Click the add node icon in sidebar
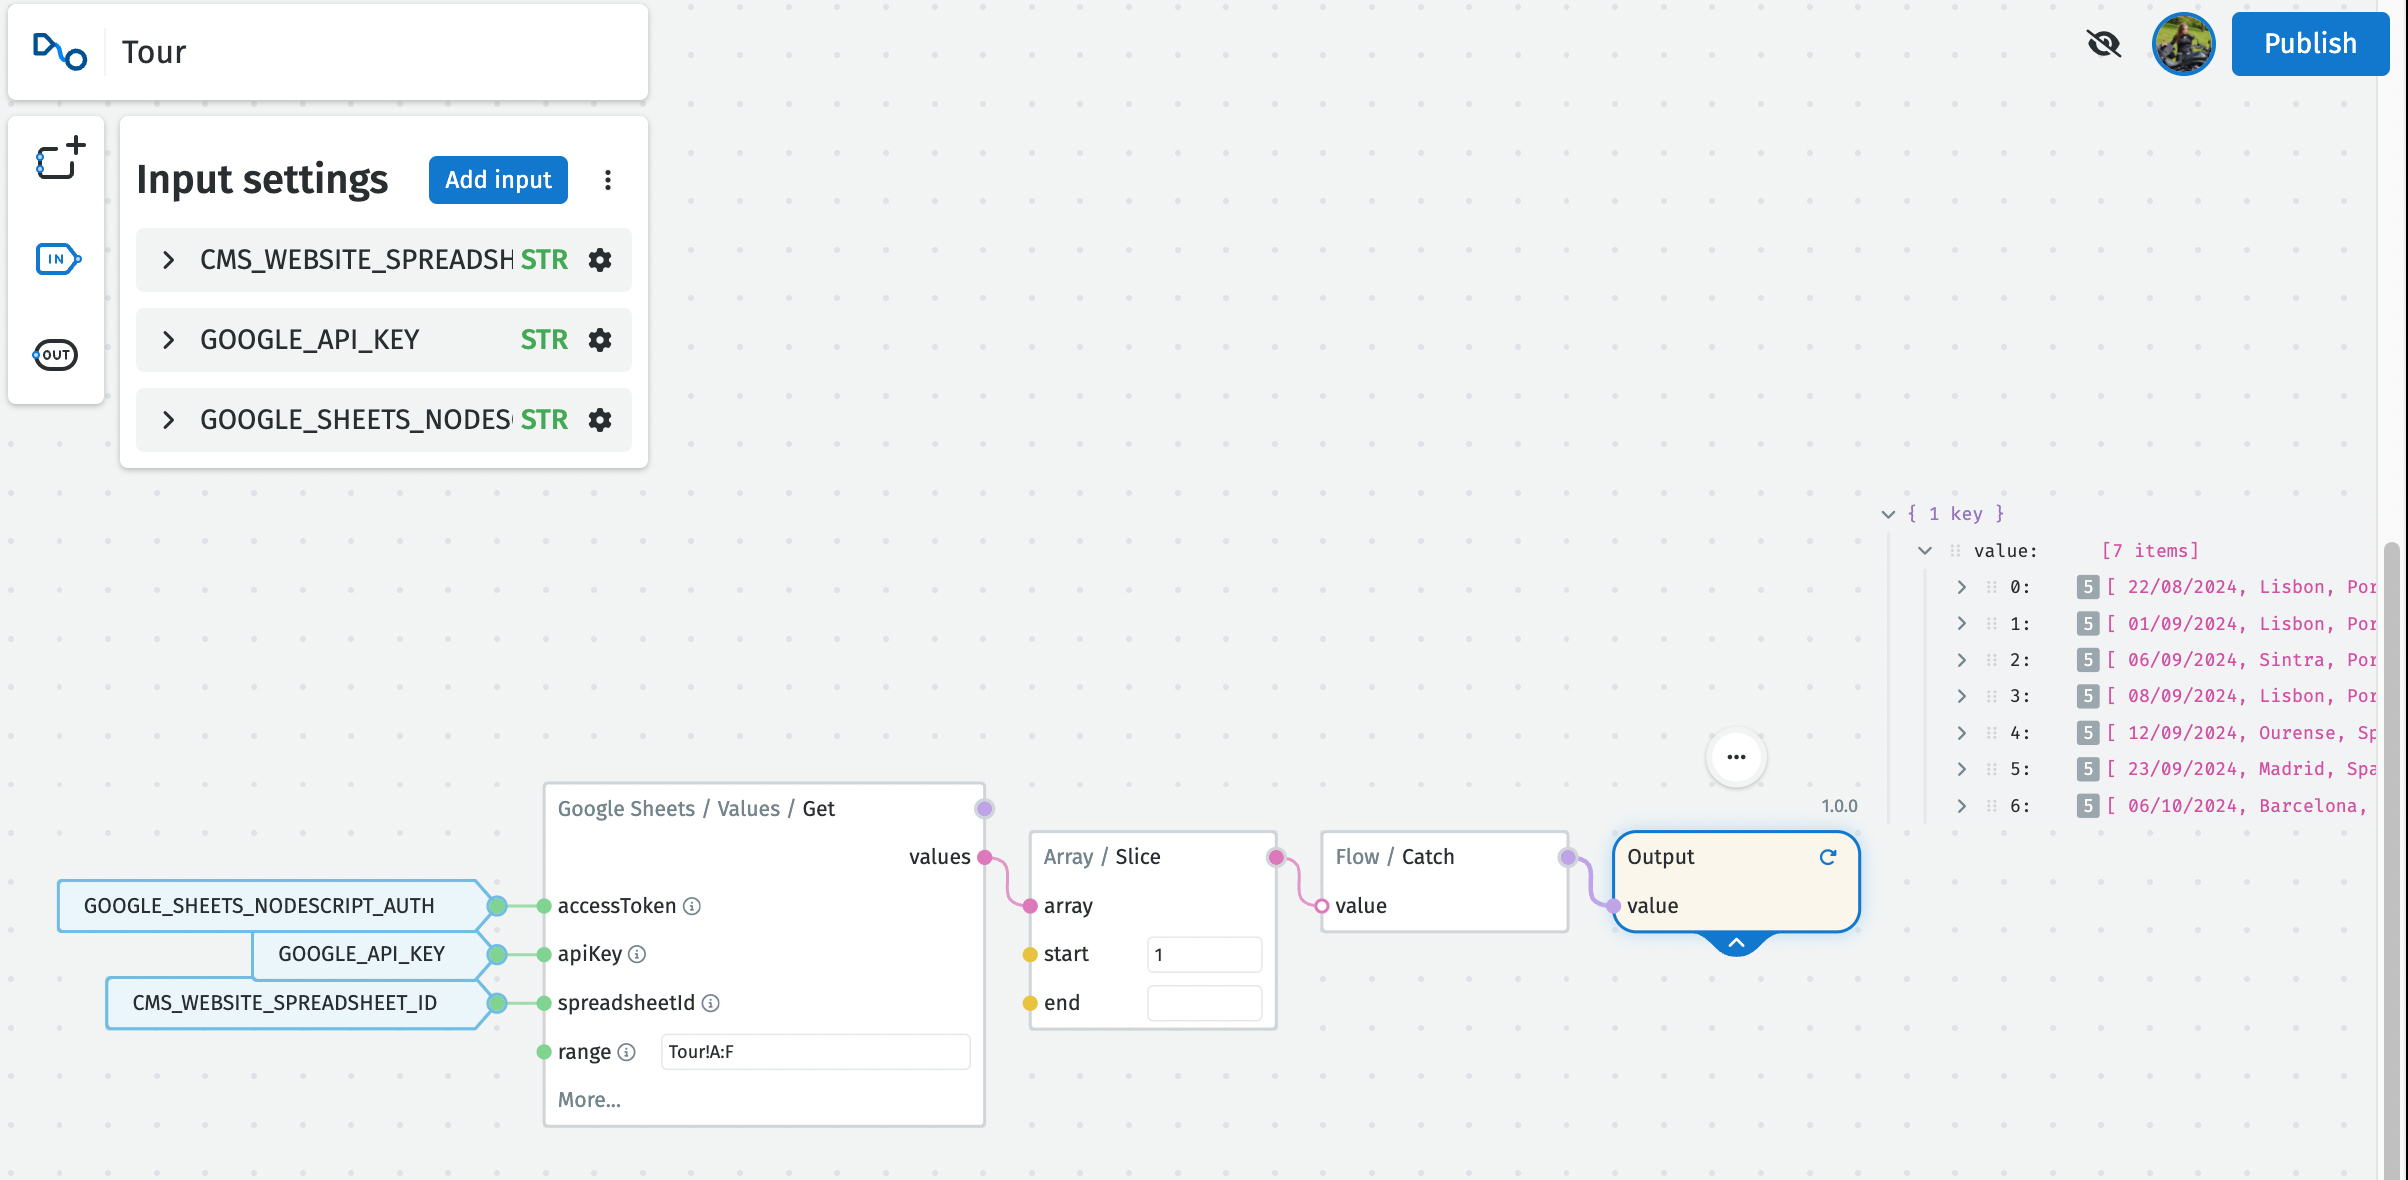 click(x=59, y=159)
